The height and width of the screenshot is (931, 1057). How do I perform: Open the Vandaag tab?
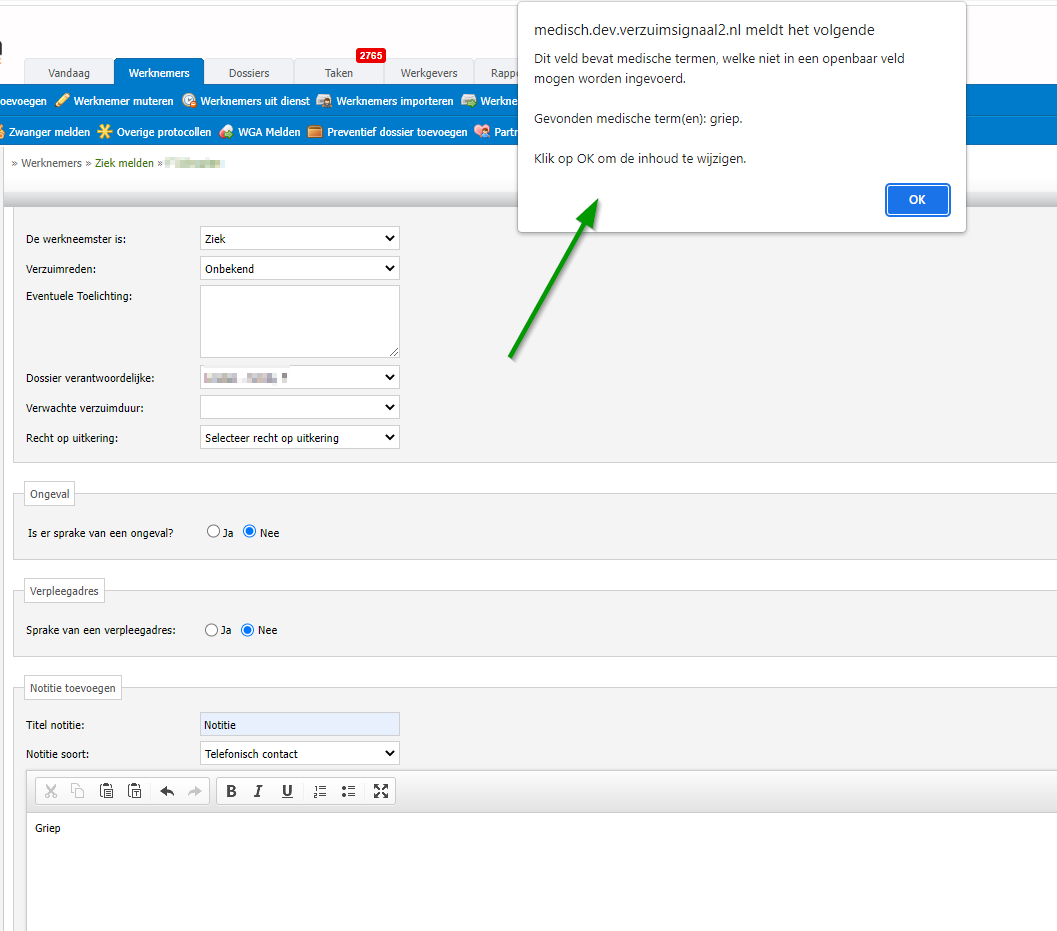(x=69, y=73)
